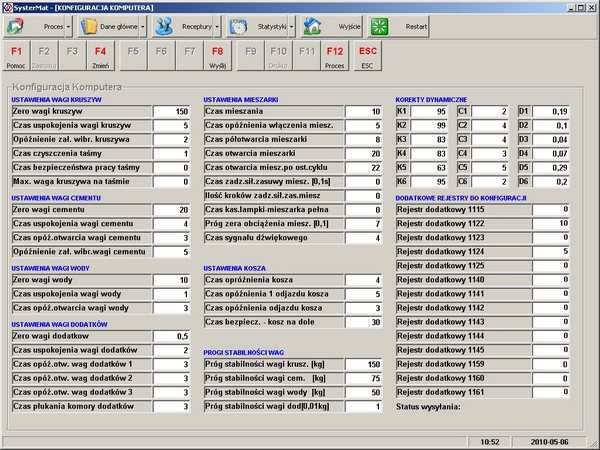Viewport: 600px width, 450px height.
Task: Click the Próg zera obciążenia miesz. value
Action: tap(363, 224)
